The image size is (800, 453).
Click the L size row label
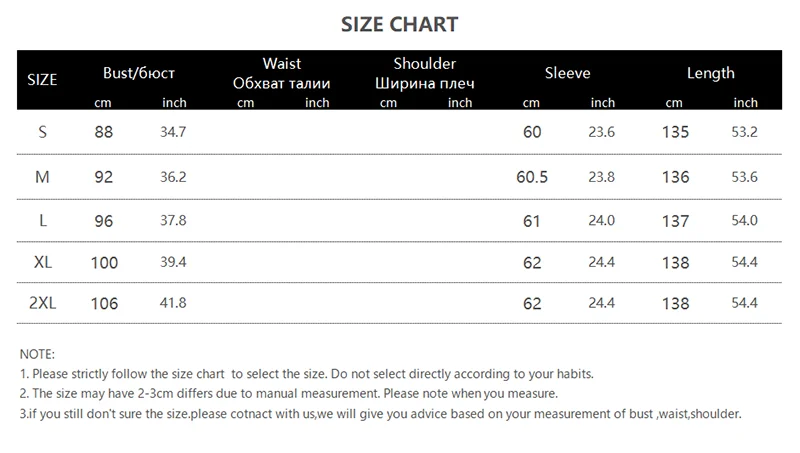pyautogui.click(x=42, y=220)
